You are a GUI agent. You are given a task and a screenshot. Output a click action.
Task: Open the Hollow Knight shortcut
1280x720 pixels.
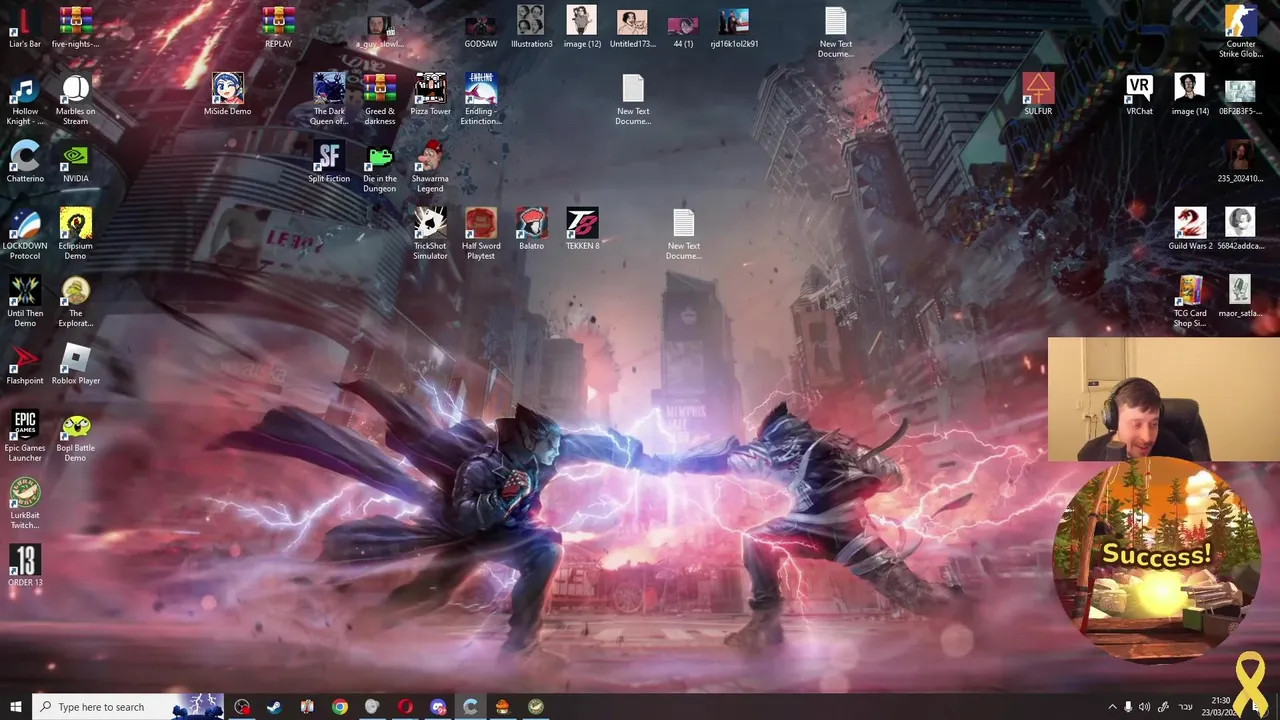(x=25, y=99)
